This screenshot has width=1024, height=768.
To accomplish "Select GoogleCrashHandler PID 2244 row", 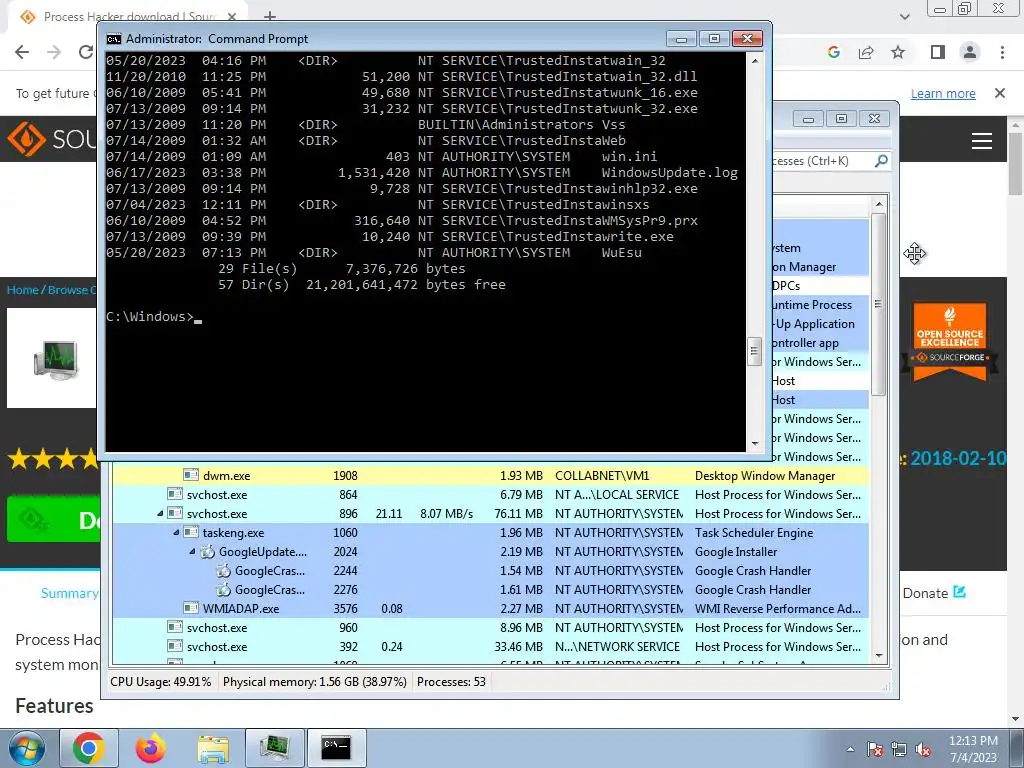I will pos(490,570).
